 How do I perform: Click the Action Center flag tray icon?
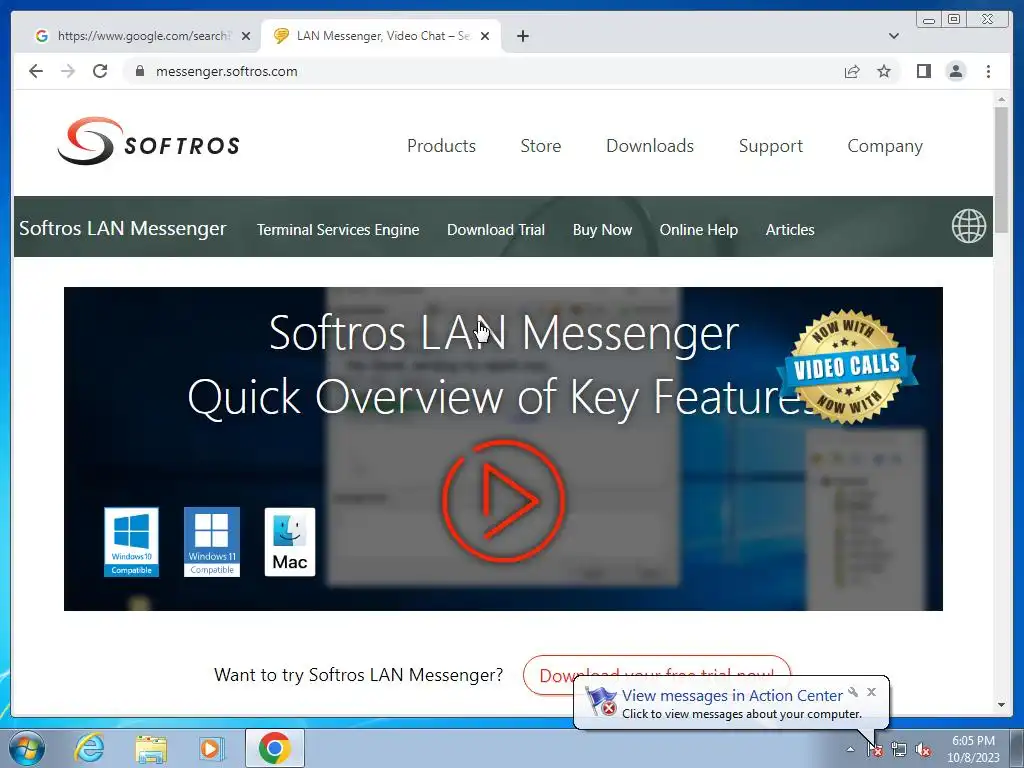tap(874, 749)
